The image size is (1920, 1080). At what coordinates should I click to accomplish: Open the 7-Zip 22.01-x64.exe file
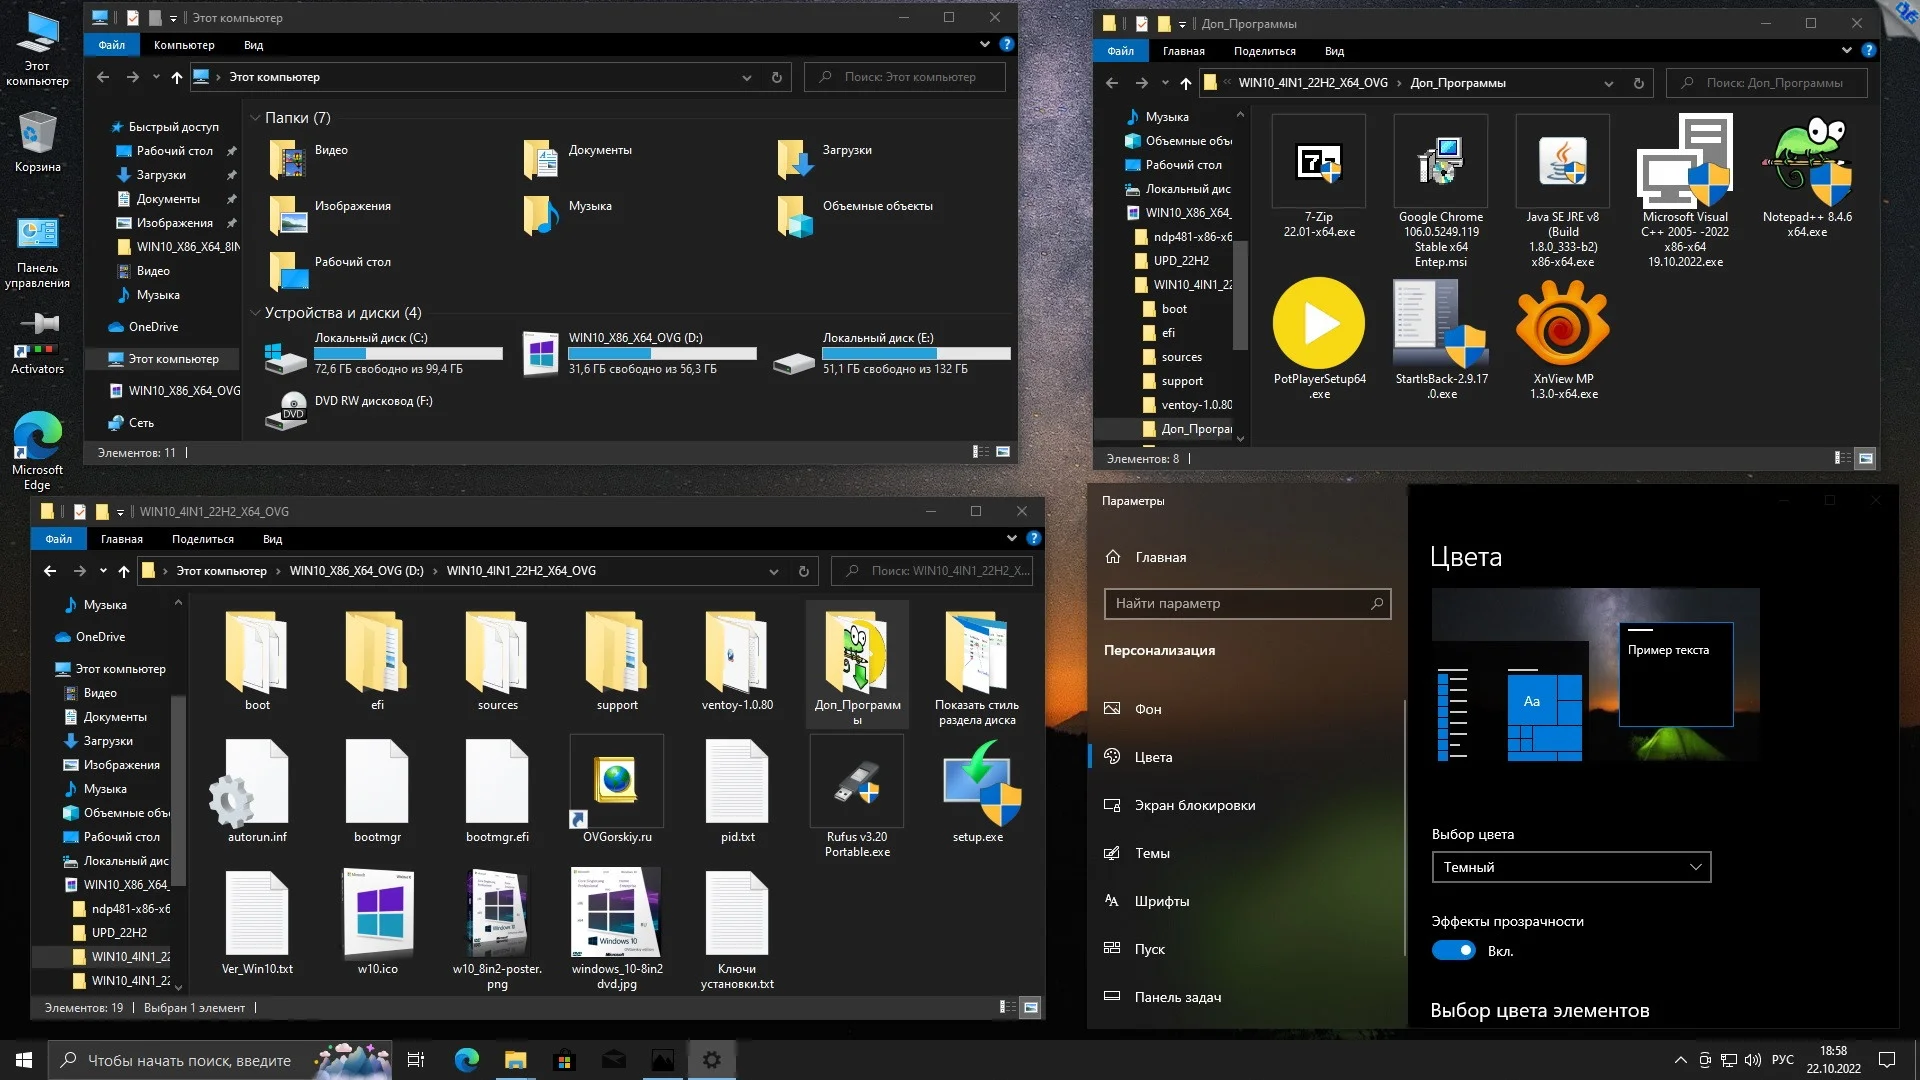1319,162
